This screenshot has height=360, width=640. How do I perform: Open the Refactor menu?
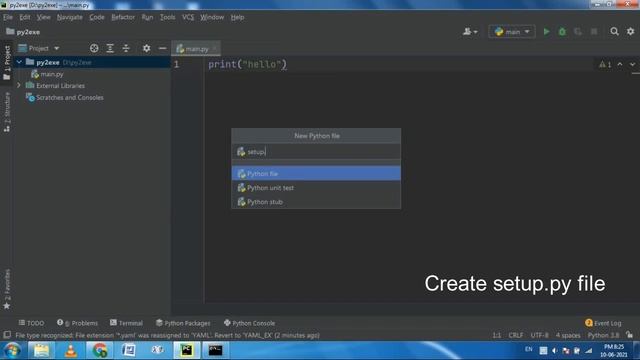[123, 17]
